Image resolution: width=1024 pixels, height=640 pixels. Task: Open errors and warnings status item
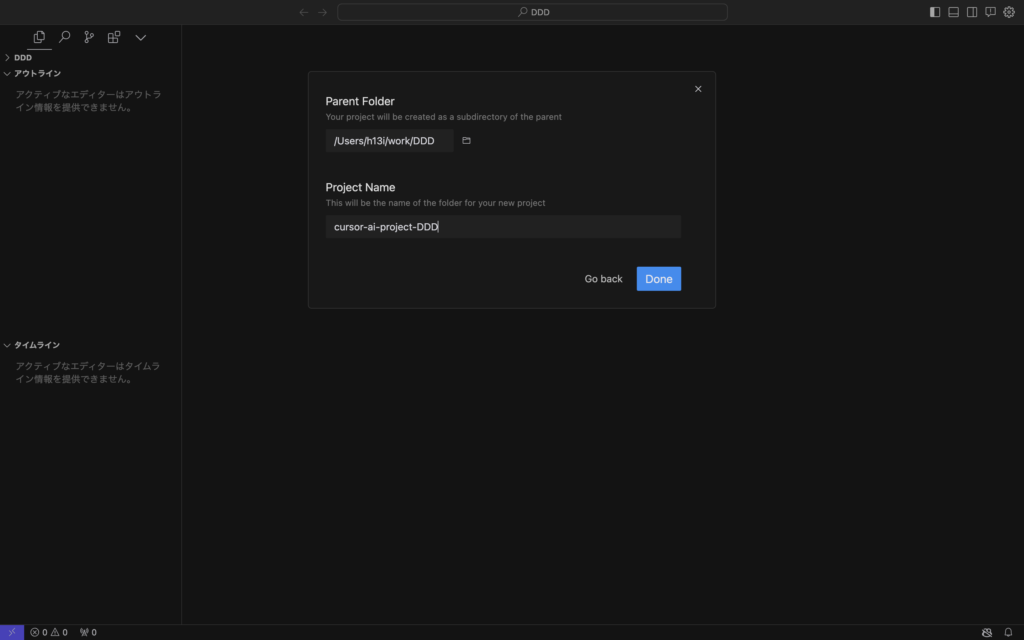49,632
